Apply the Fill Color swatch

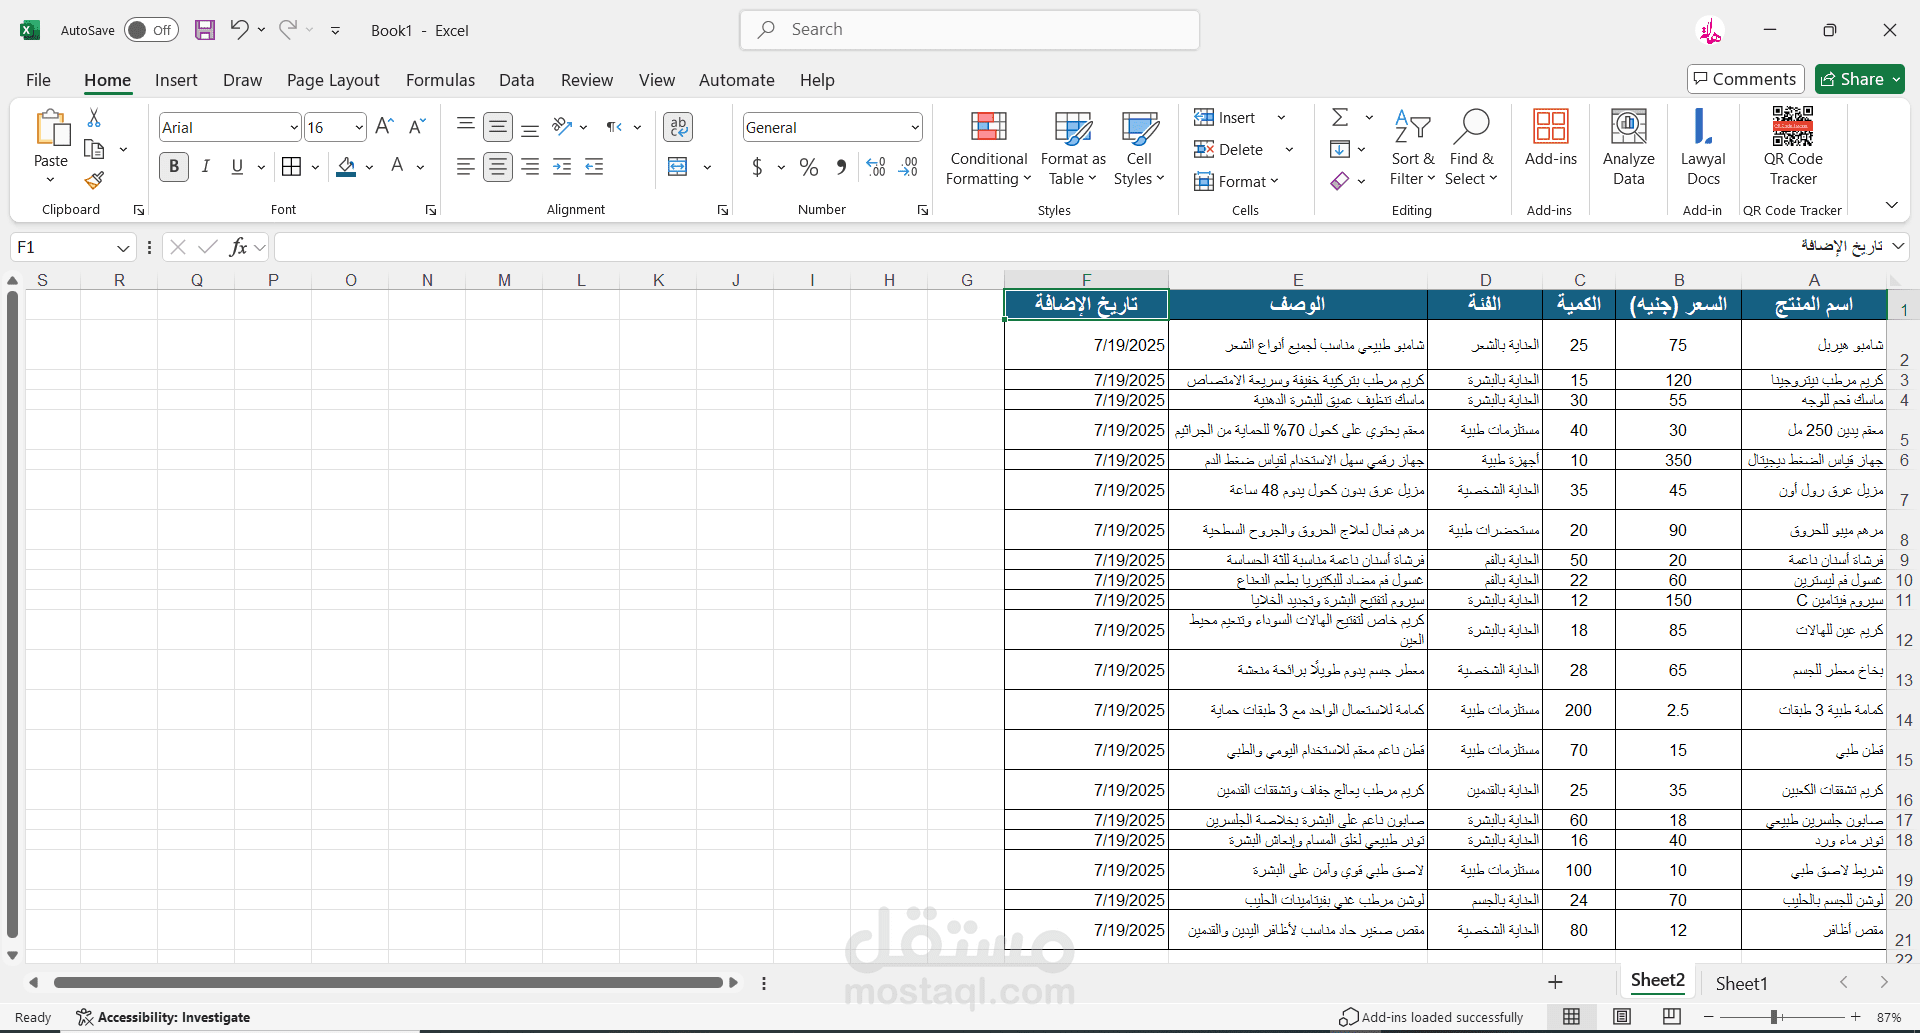click(346, 167)
